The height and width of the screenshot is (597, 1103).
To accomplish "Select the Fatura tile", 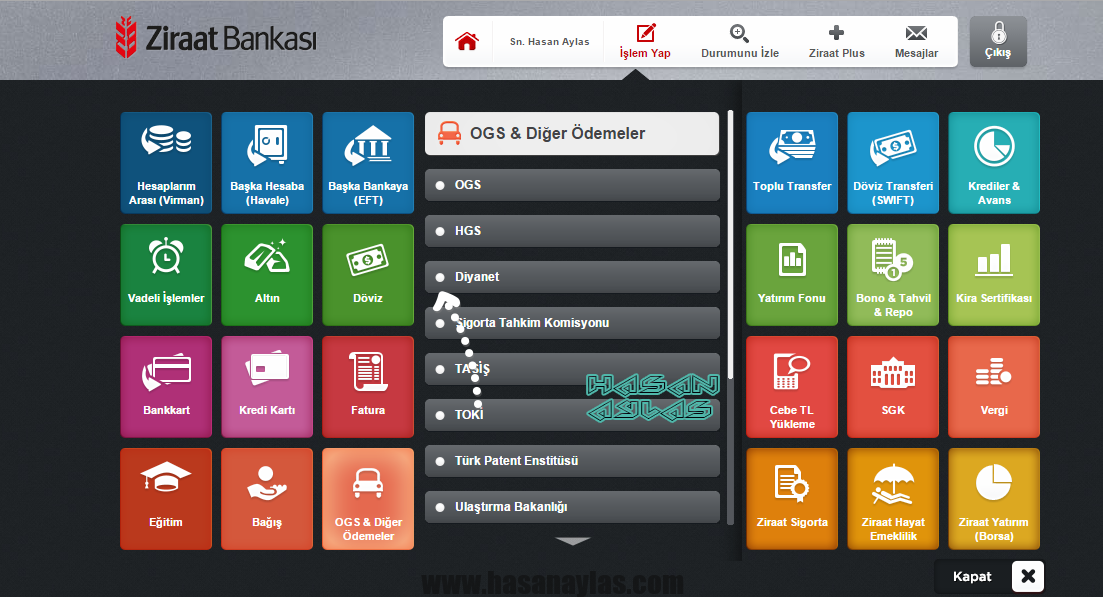I will [x=368, y=386].
